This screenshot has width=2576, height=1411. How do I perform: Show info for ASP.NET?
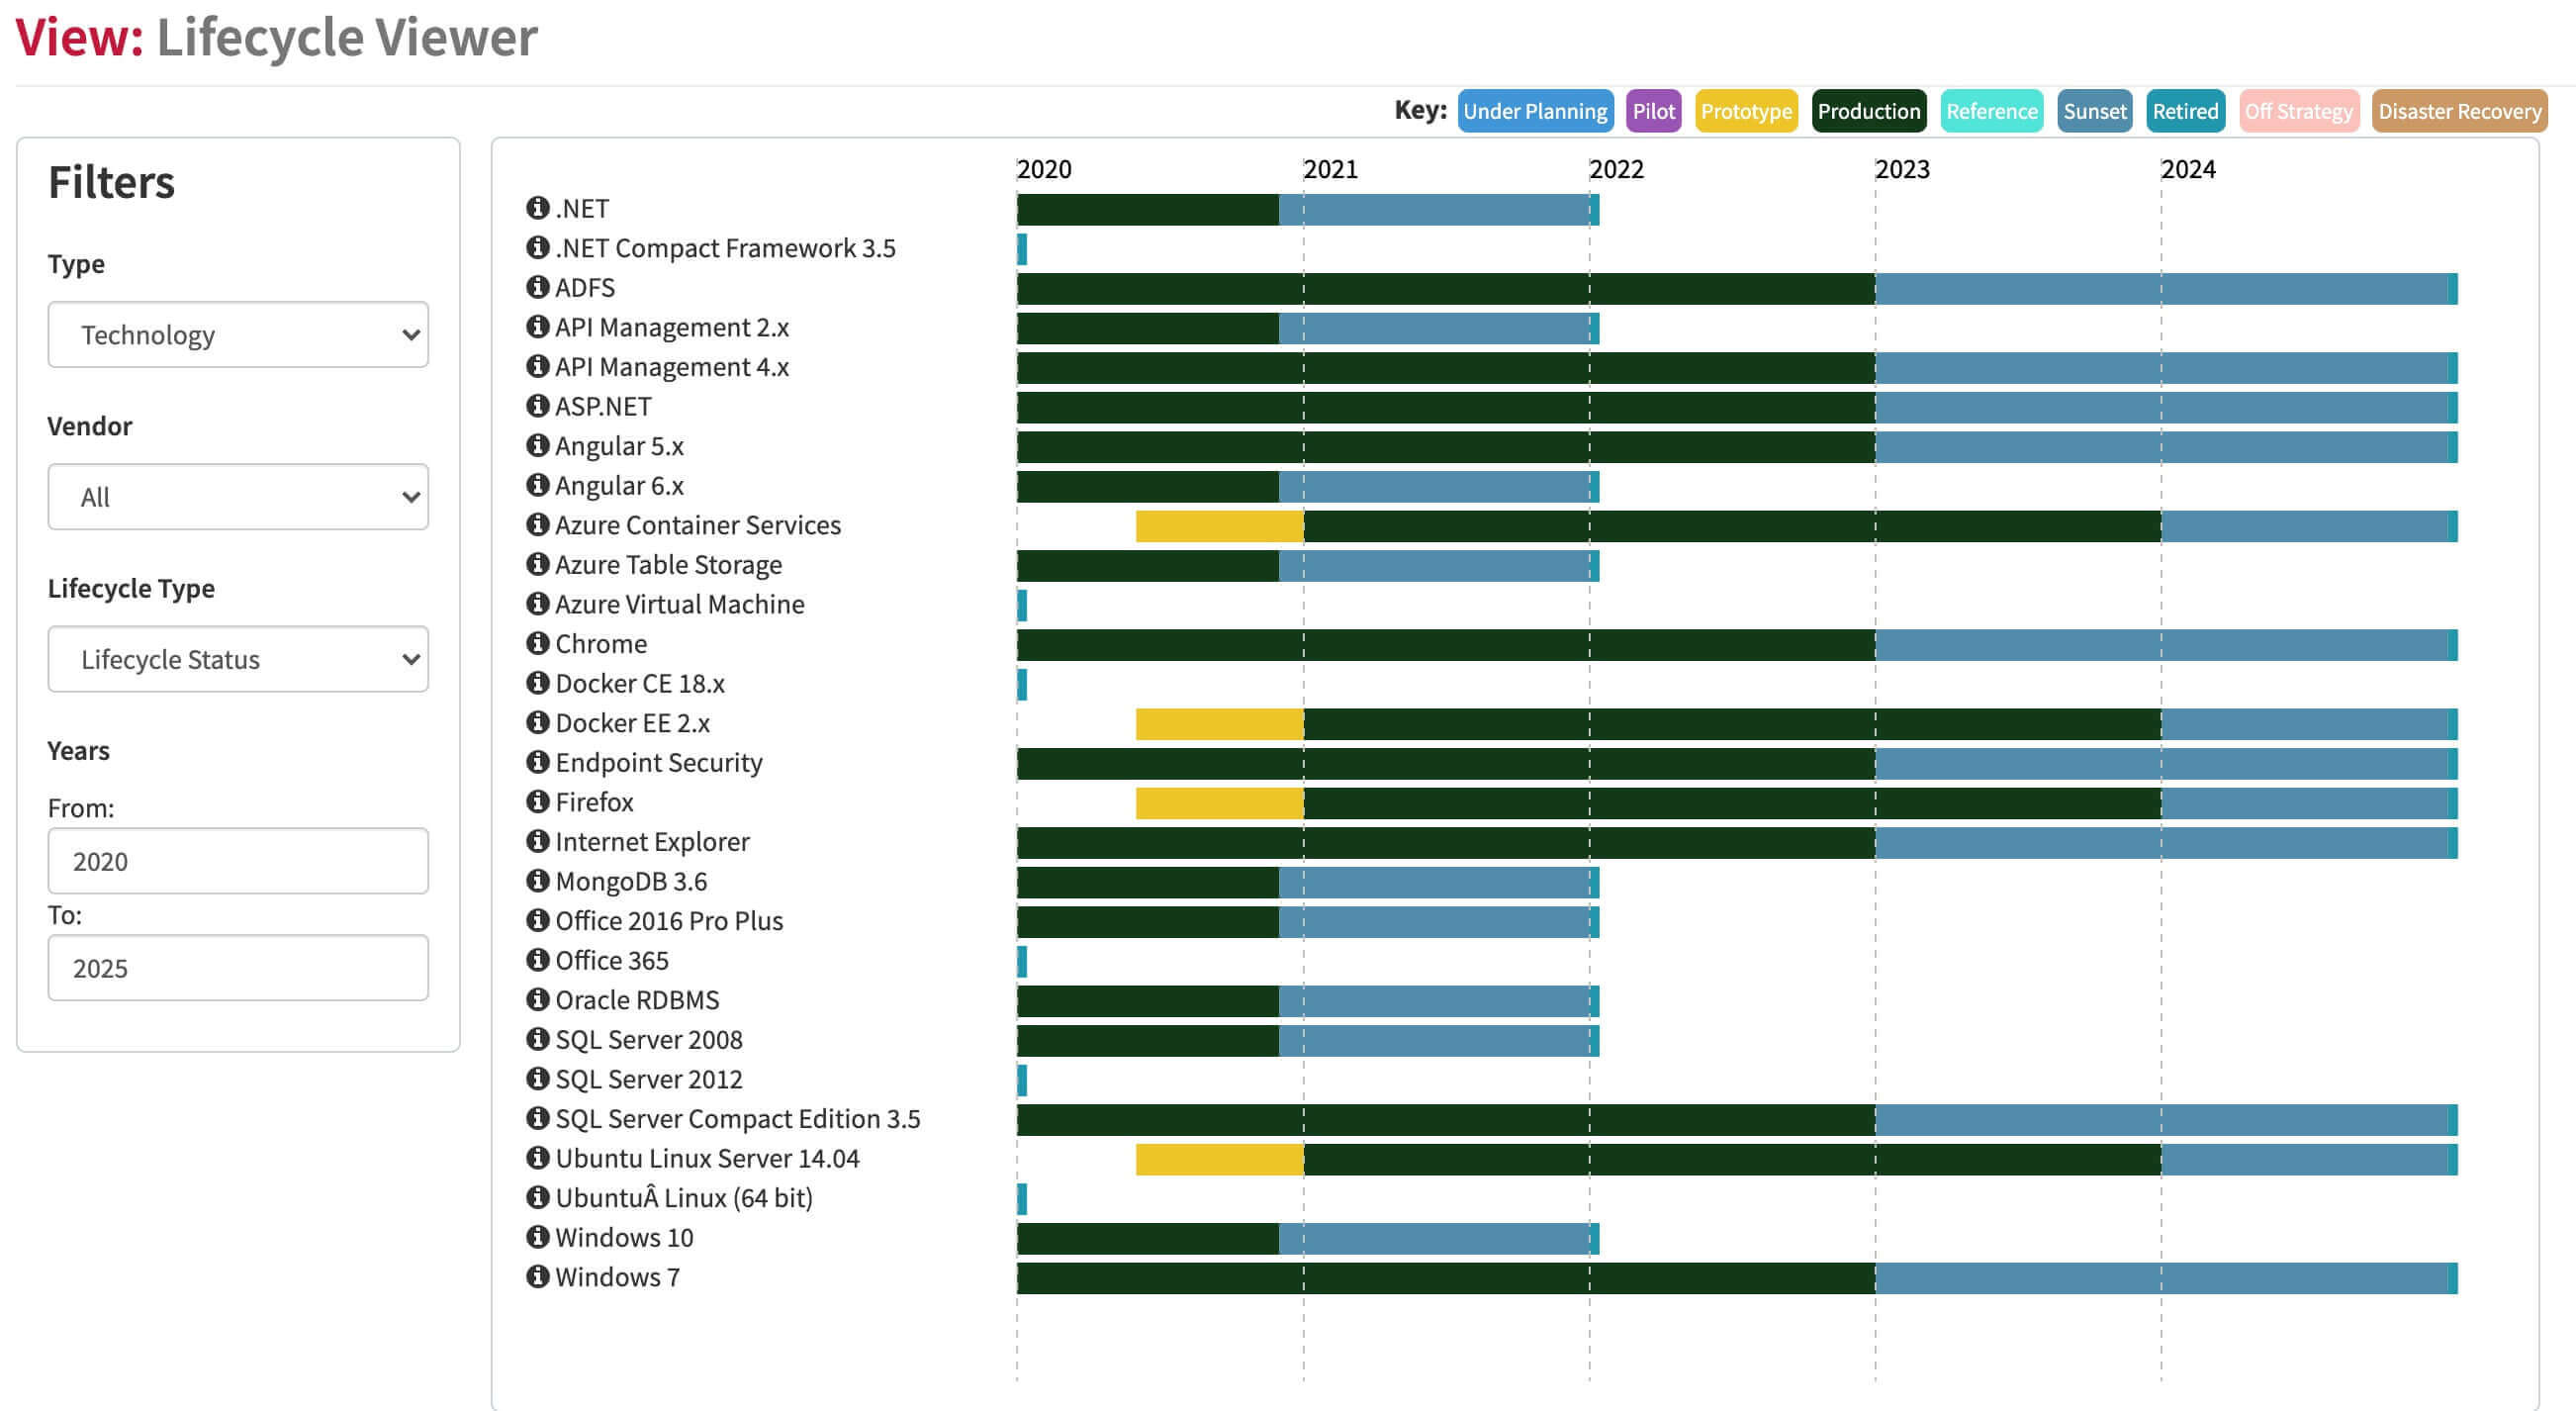[538, 406]
